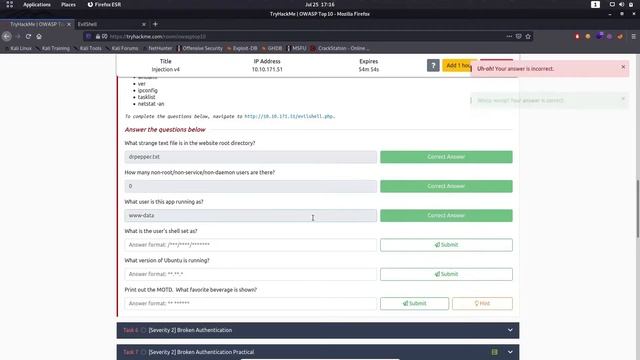Click the page vertical scrollbar thumb
The image size is (640, 360).
coord(638,208)
